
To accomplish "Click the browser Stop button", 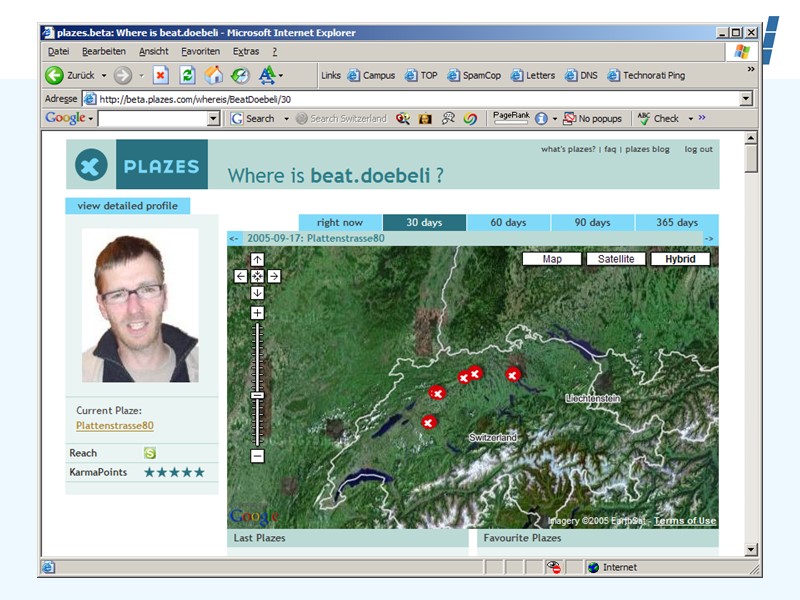I will click(160, 75).
